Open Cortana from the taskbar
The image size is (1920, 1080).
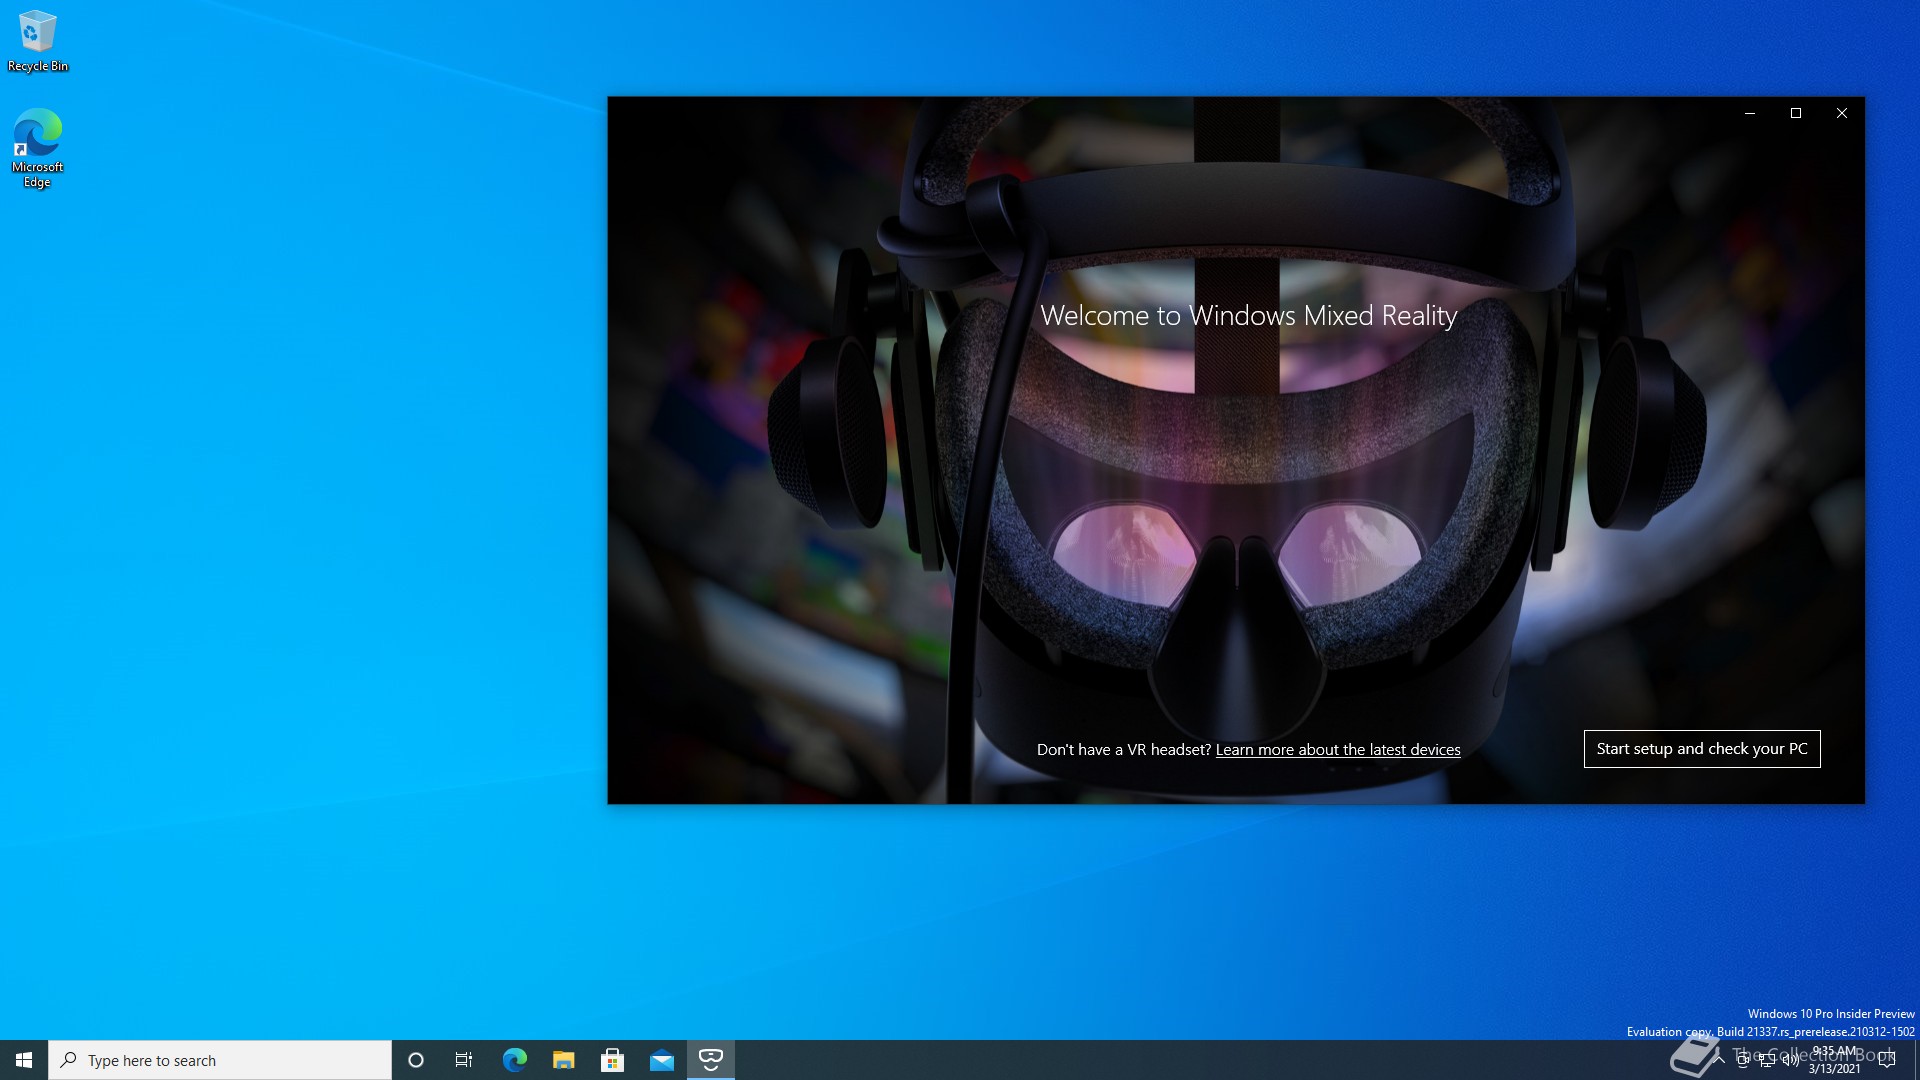[416, 1060]
